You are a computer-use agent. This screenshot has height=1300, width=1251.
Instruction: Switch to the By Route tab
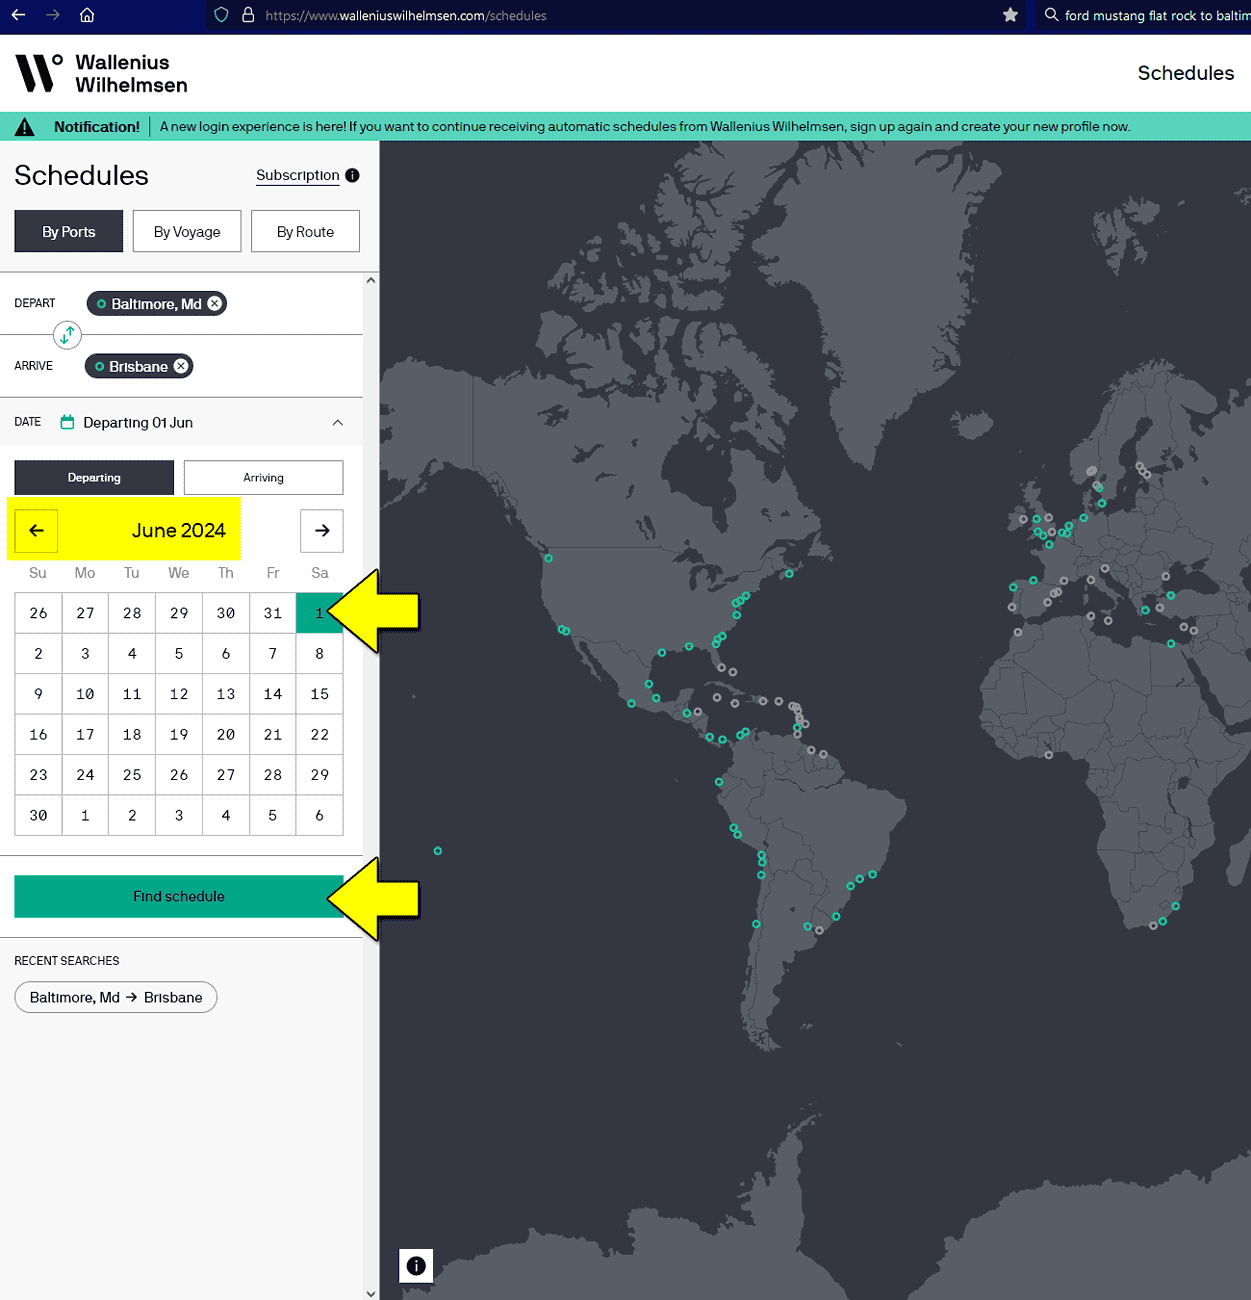[x=305, y=231]
